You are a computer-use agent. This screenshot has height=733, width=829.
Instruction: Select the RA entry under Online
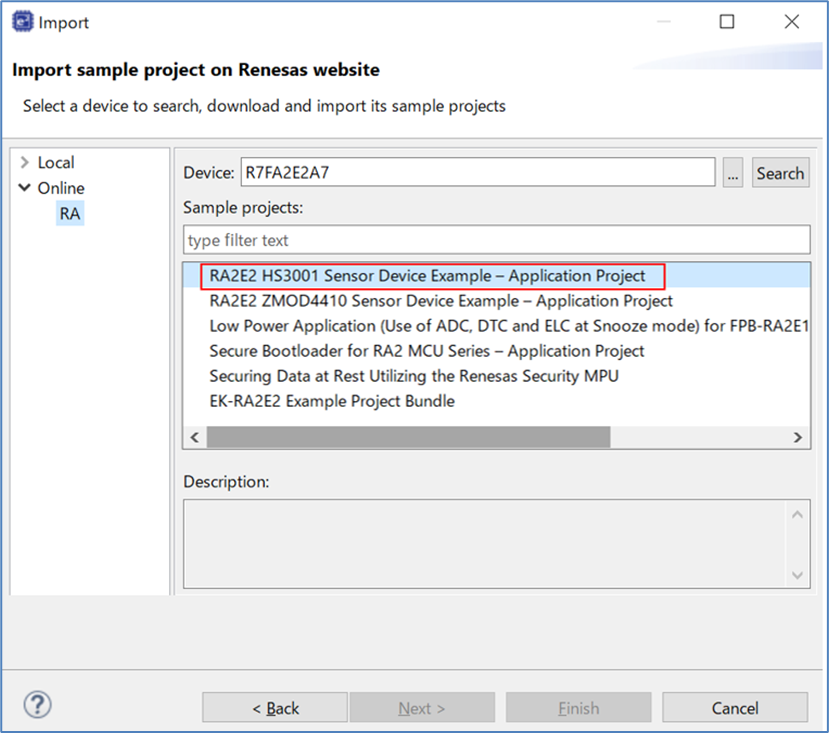[70, 214]
